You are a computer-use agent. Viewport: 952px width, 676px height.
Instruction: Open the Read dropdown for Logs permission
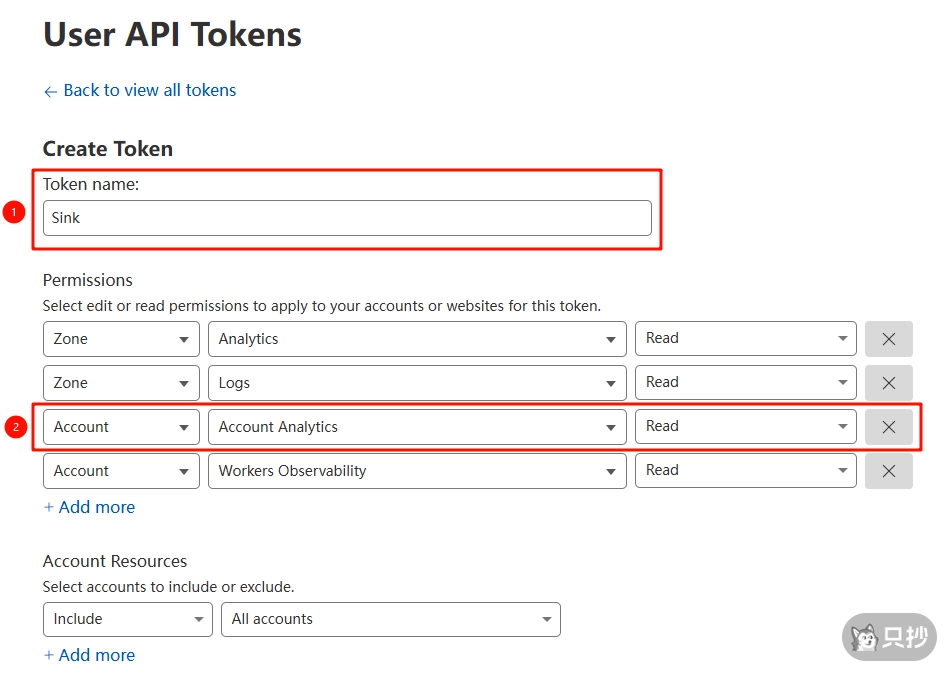[x=843, y=383]
